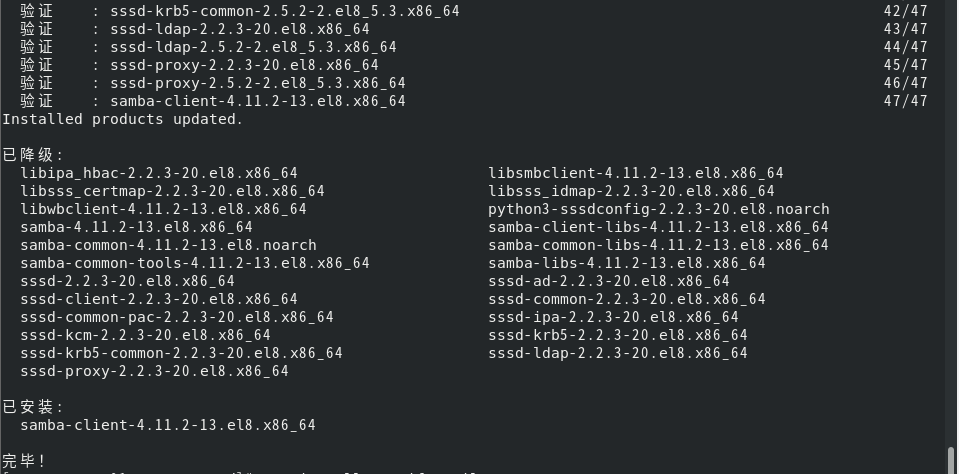Click samba-client-4.11.2-13.el8.x86_64 under 已安装

coord(167,425)
